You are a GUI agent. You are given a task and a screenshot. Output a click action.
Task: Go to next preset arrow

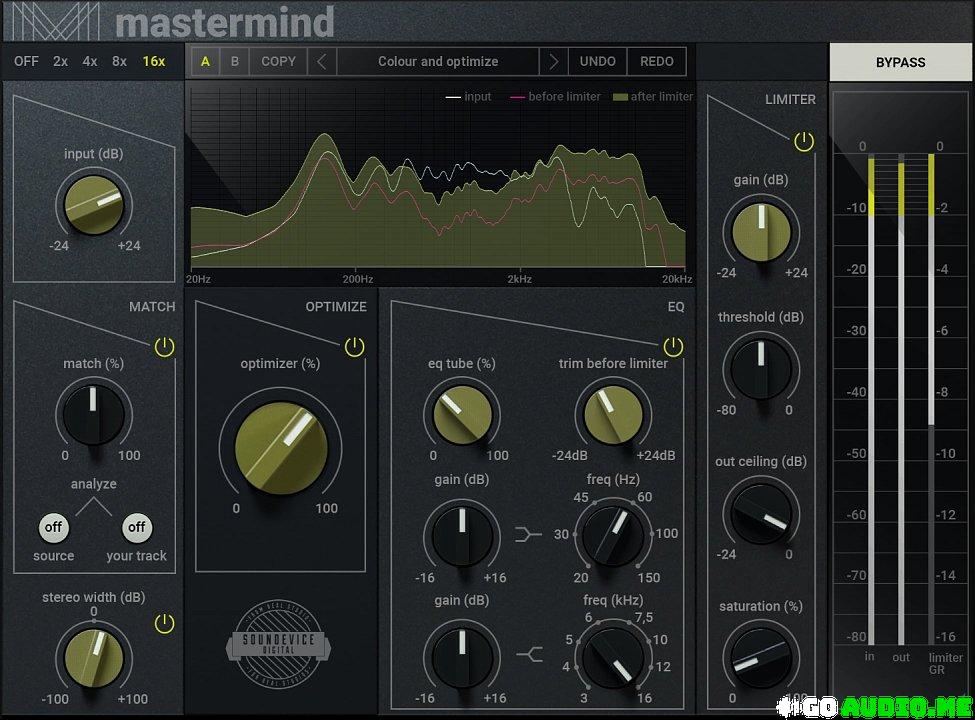[x=553, y=62]
